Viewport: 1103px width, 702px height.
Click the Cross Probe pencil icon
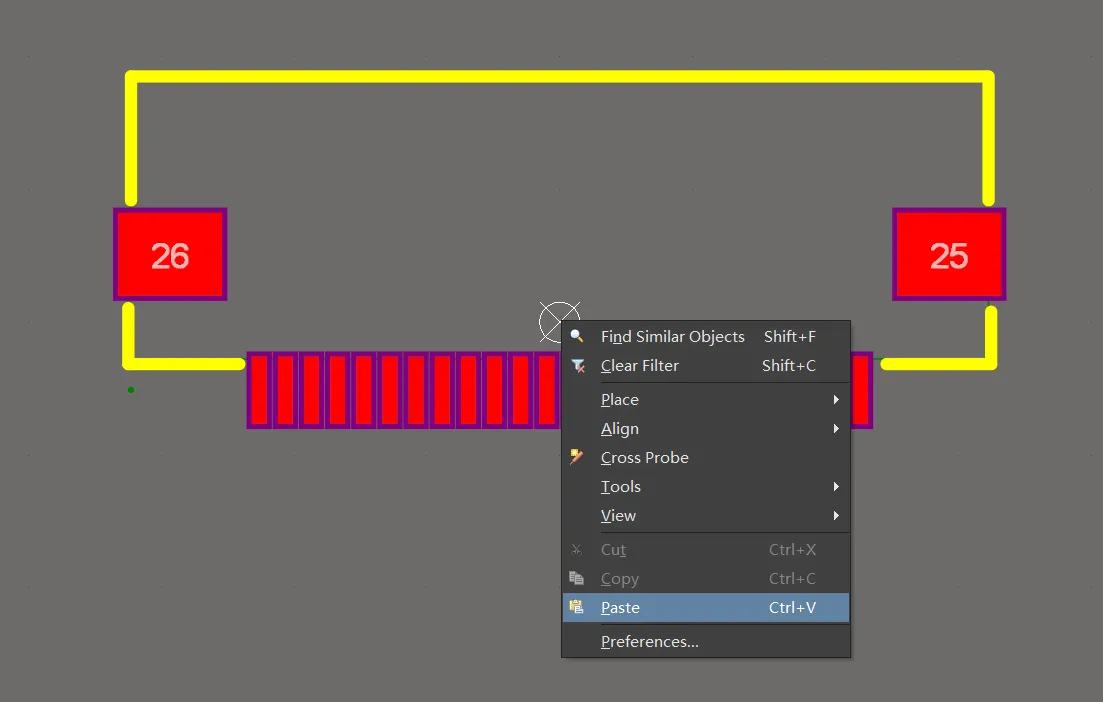(577, 457)
